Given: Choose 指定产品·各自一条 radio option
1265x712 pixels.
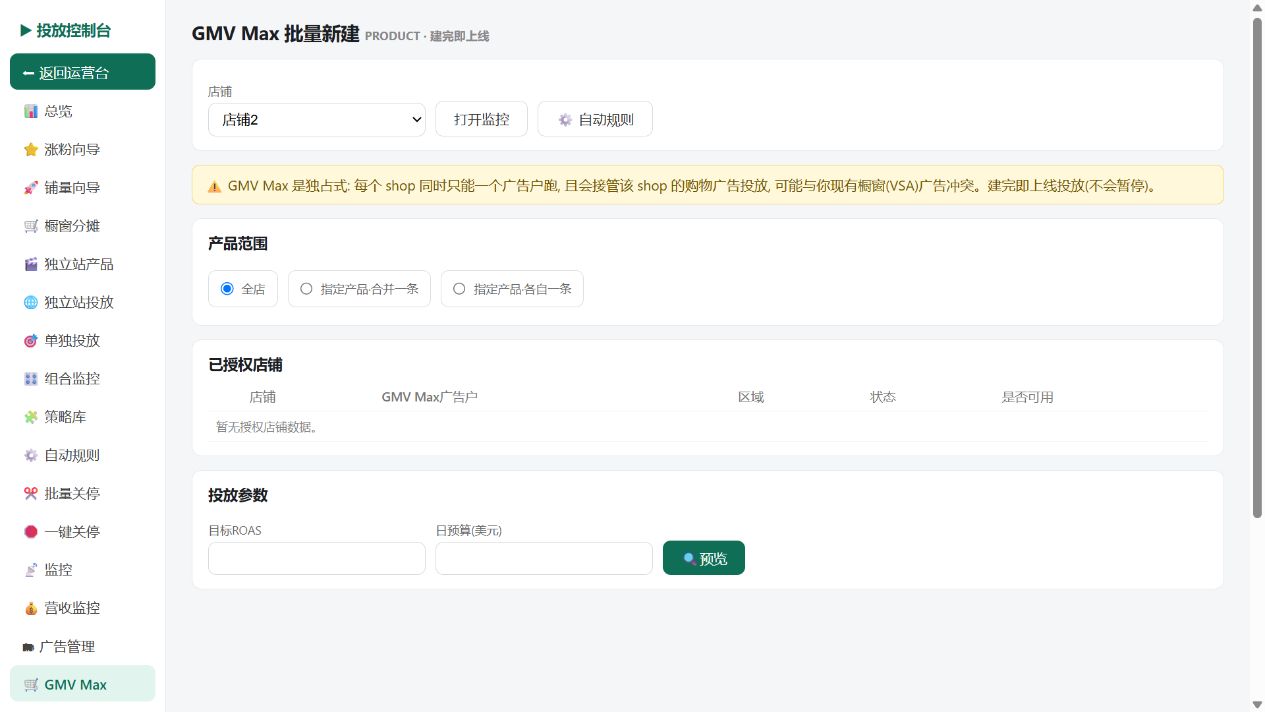Looking at the screenshot, I should (x=512, y=289).
